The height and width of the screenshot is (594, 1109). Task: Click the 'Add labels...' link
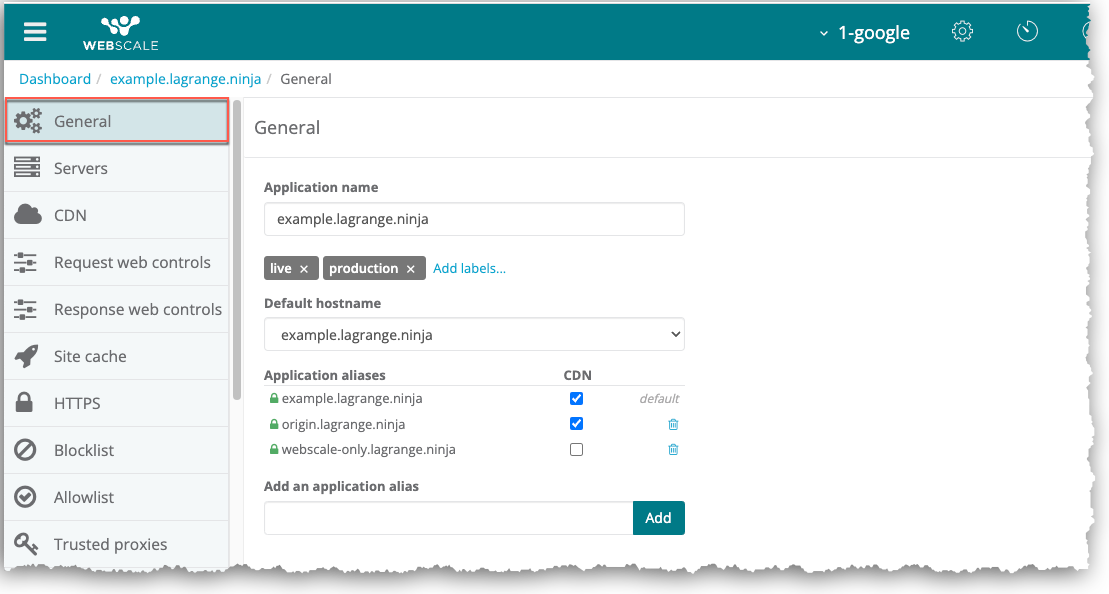(469, 269)
